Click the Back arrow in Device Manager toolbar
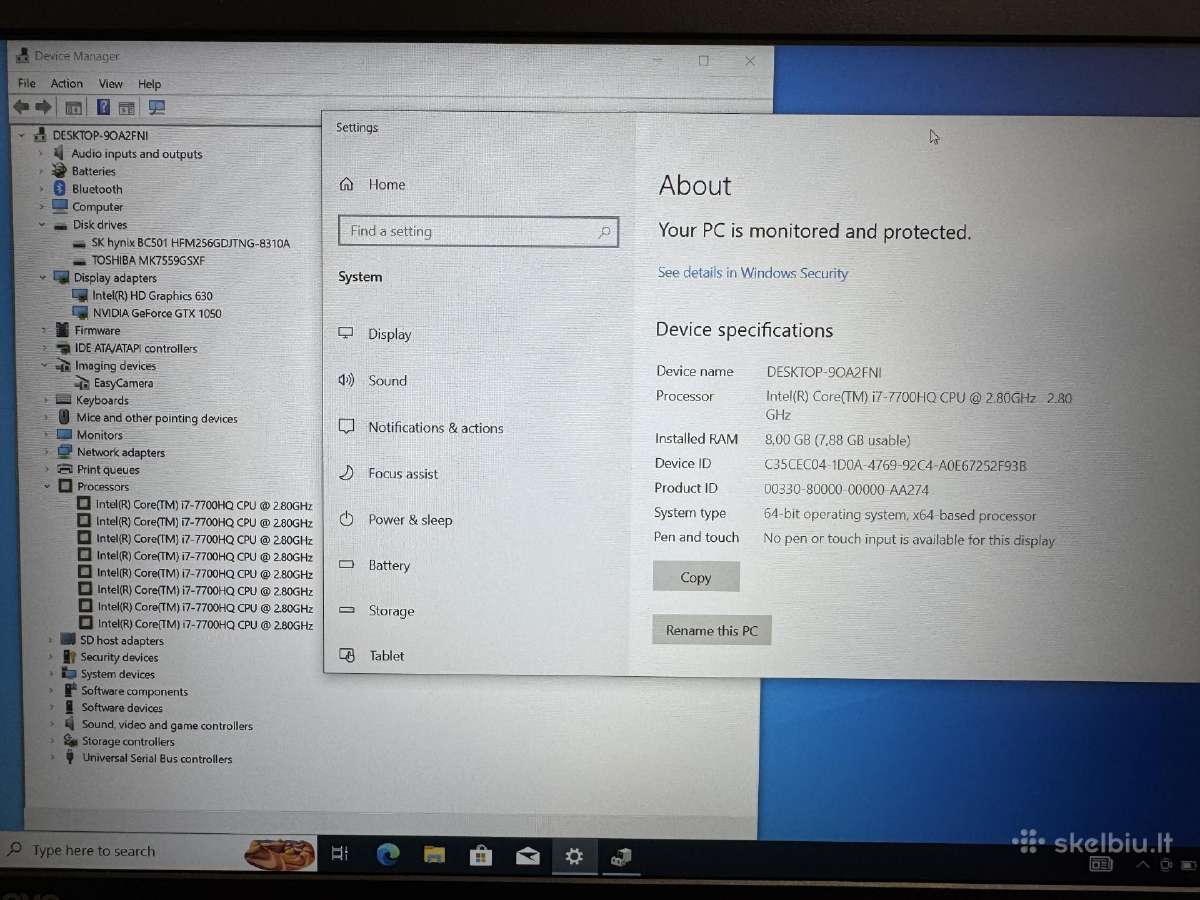 point(21,107)
